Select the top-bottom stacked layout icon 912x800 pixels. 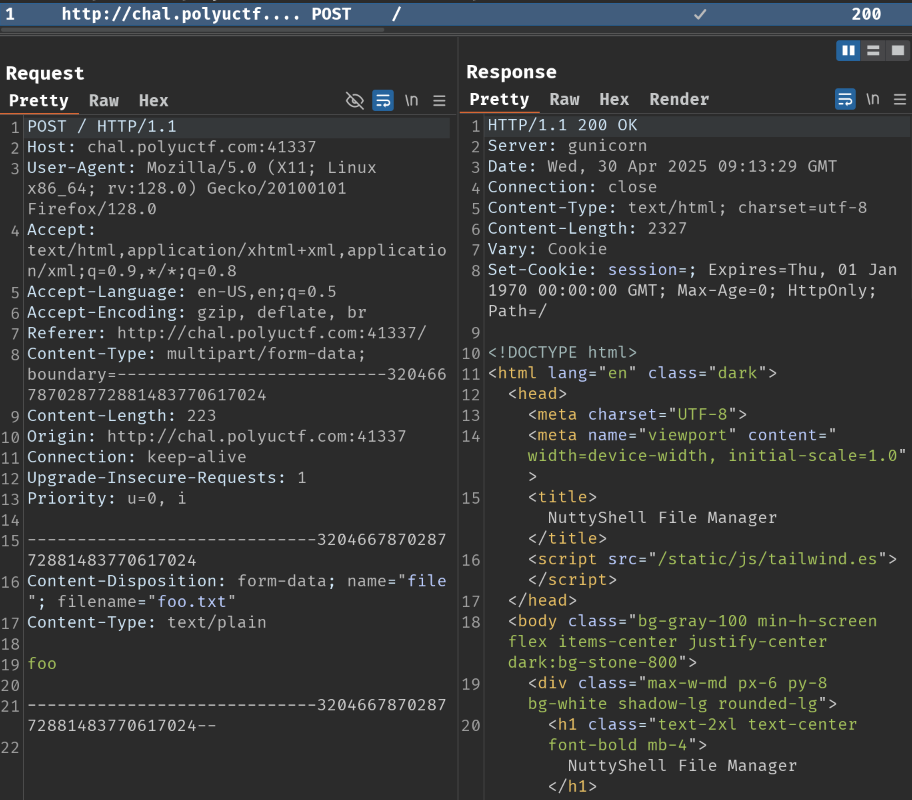(x=872, y=51)
